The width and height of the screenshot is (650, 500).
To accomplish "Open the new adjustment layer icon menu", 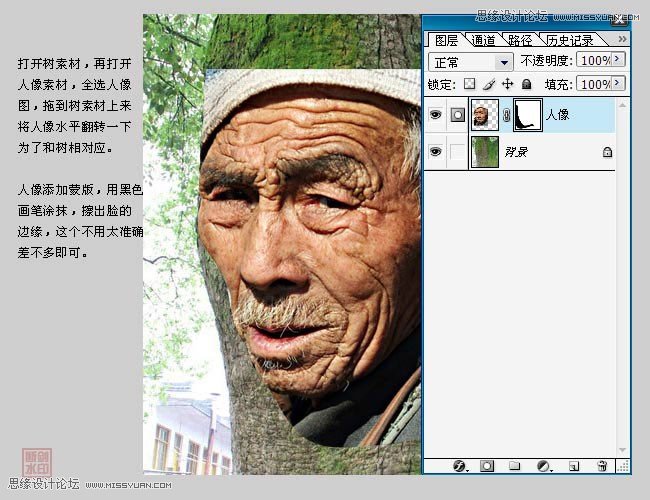I will [x=544, y=466].
